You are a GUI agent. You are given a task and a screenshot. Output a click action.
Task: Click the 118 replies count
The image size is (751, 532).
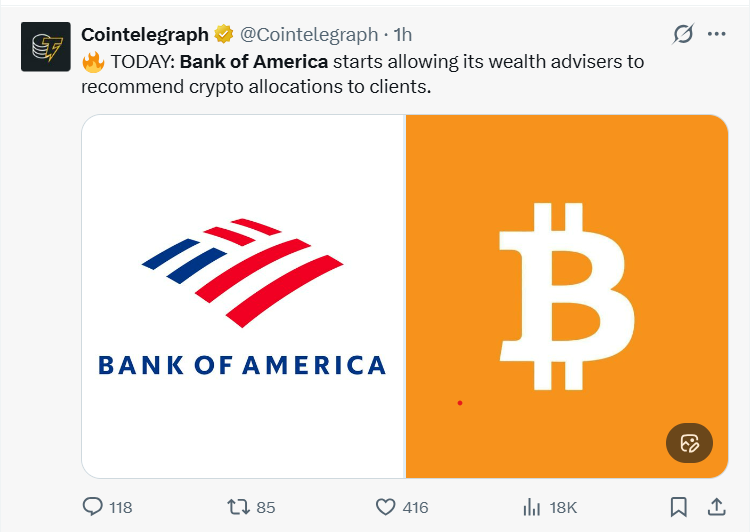[x=121, y=508]
